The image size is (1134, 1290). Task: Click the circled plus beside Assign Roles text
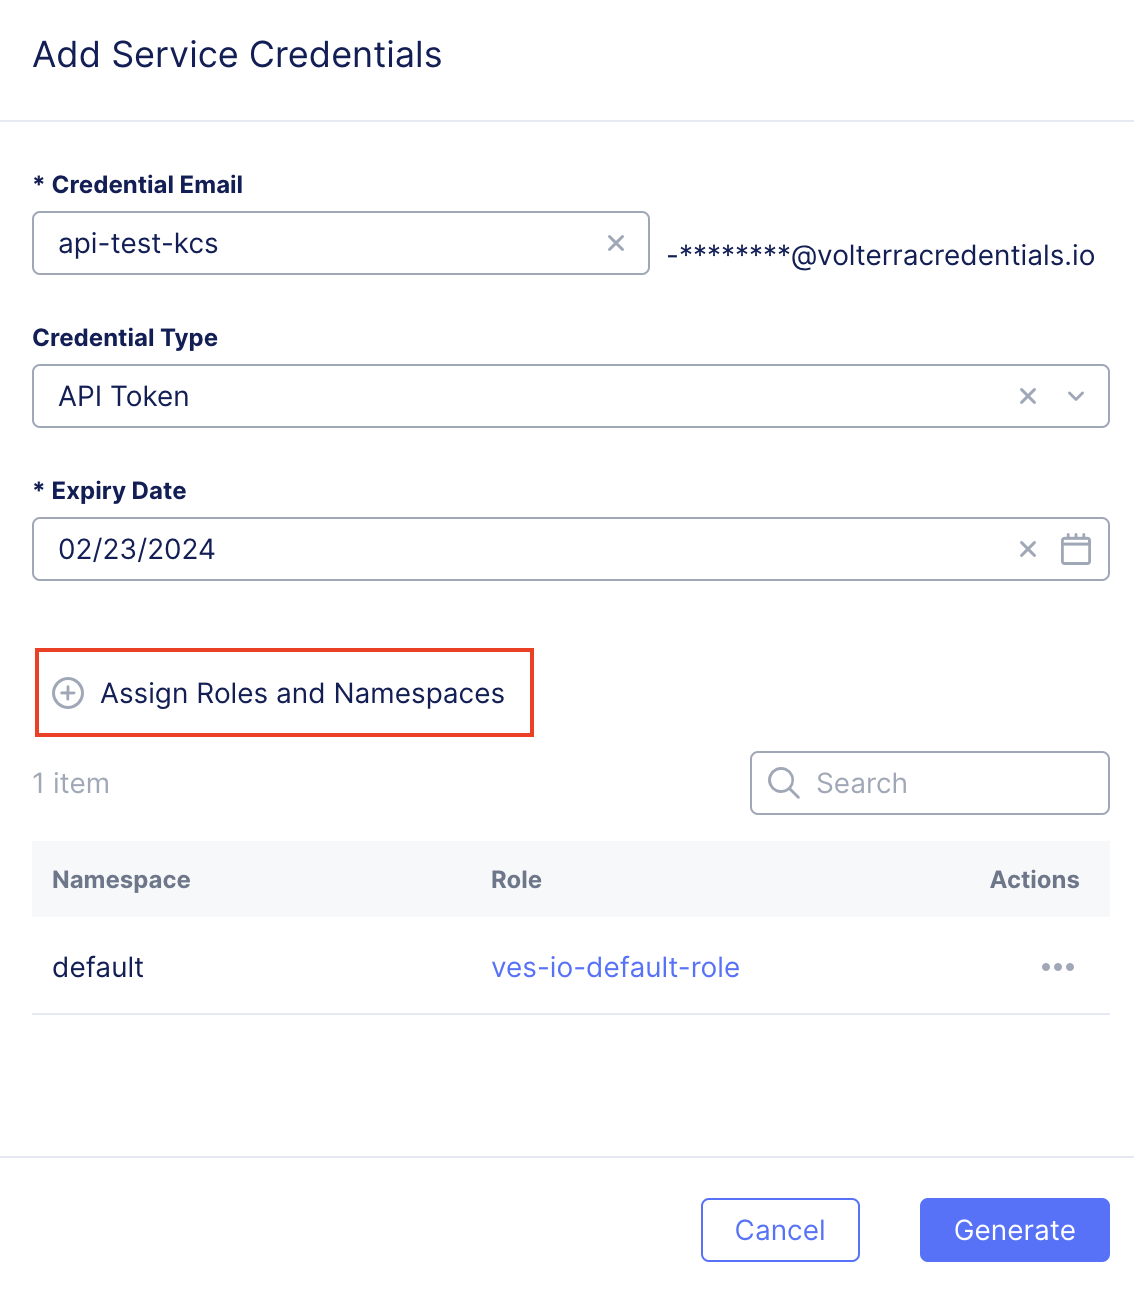click(x=67, y=693)
